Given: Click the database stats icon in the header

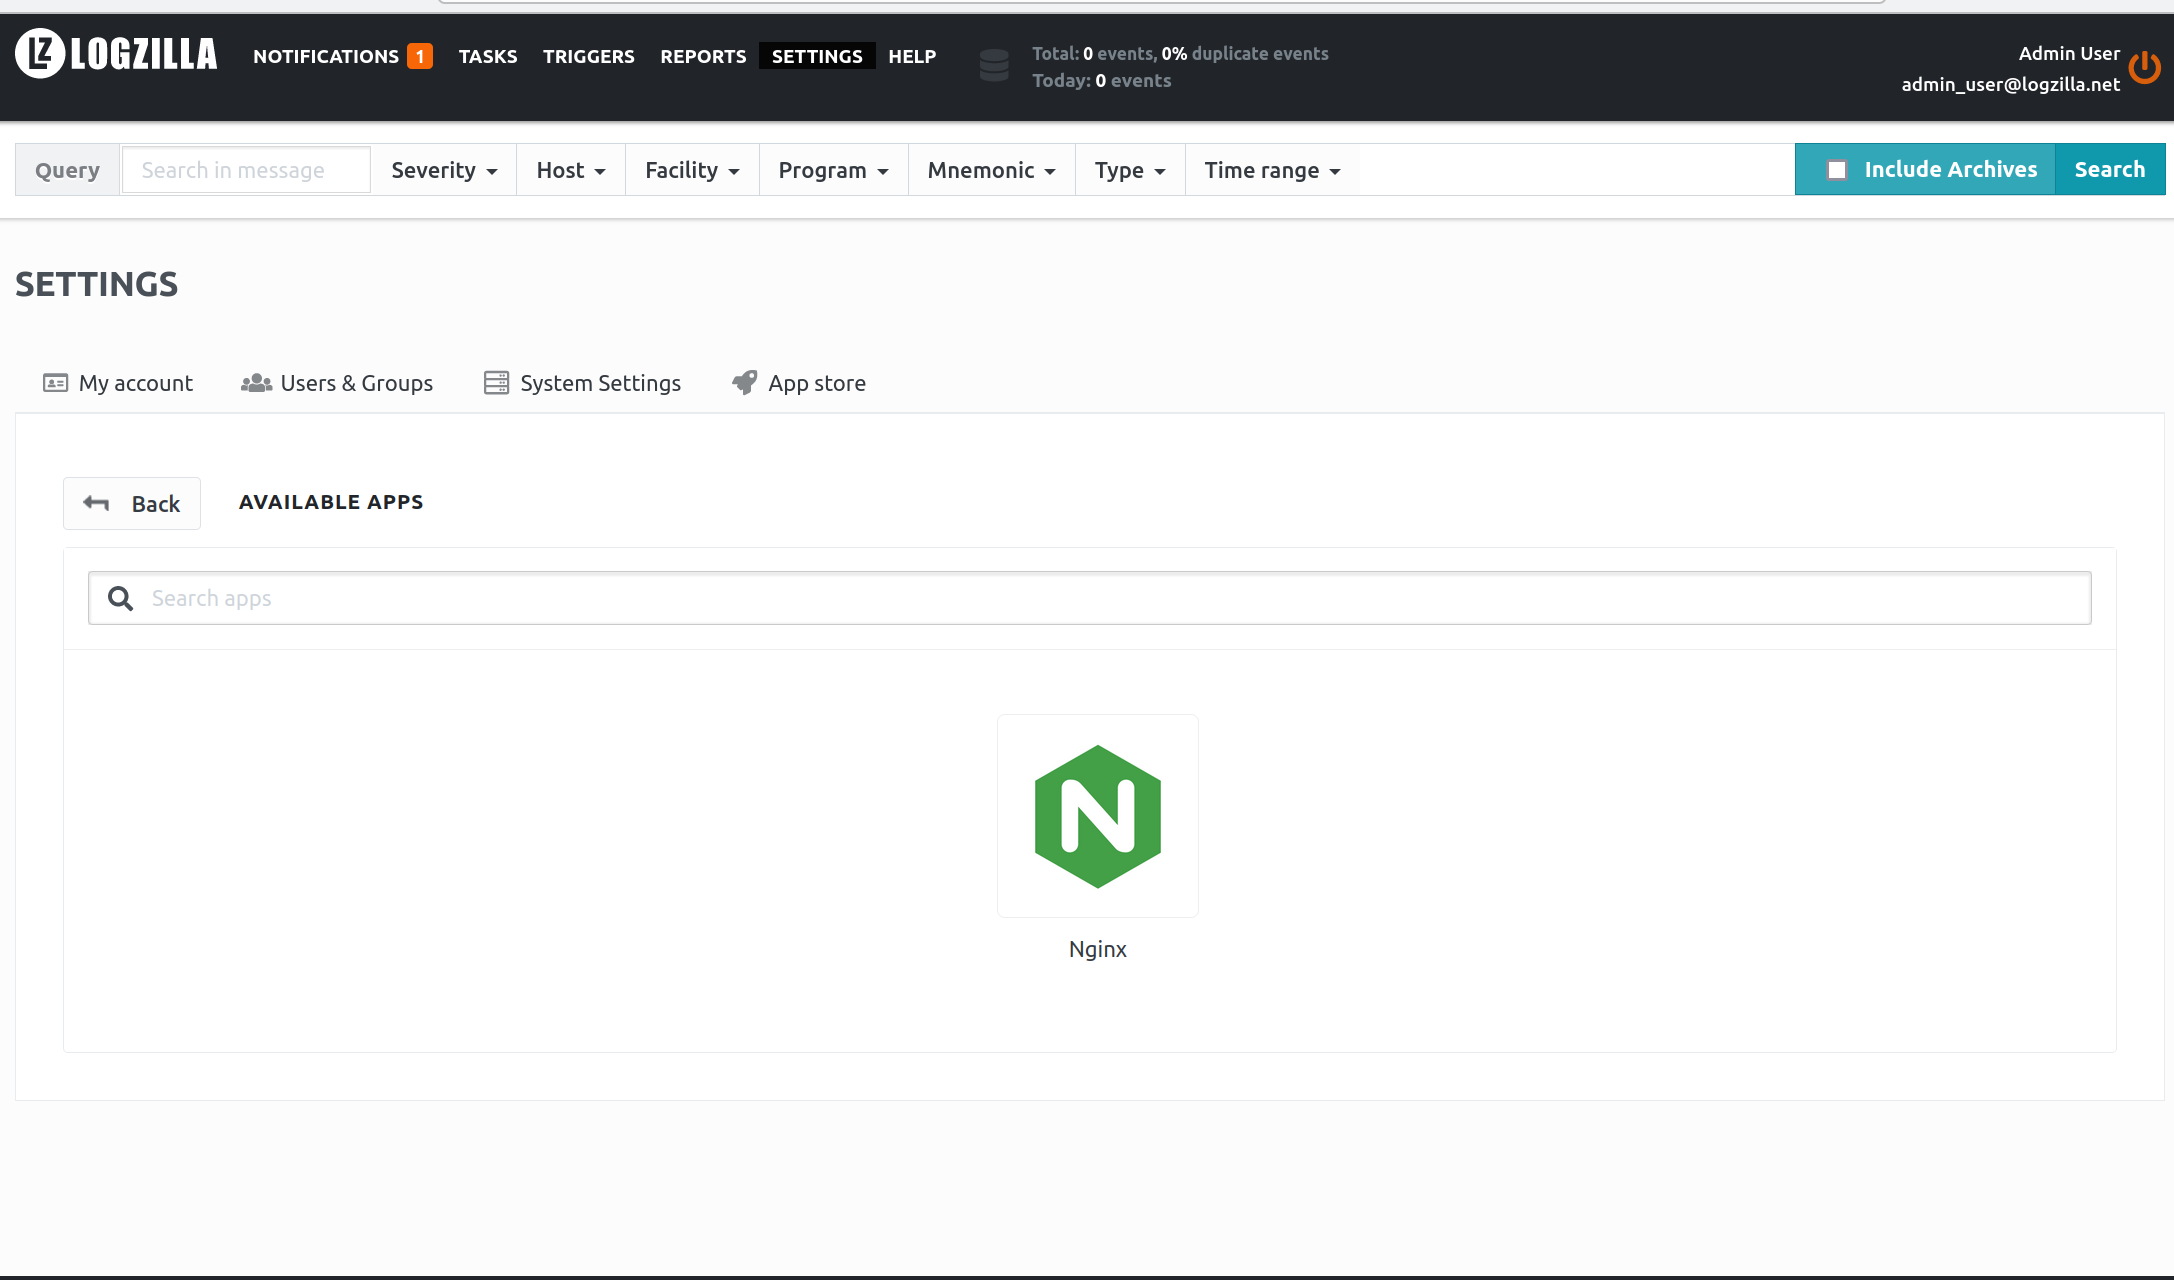Looking at the screenshot, I should pyautogui.click(x=993, y=65).
